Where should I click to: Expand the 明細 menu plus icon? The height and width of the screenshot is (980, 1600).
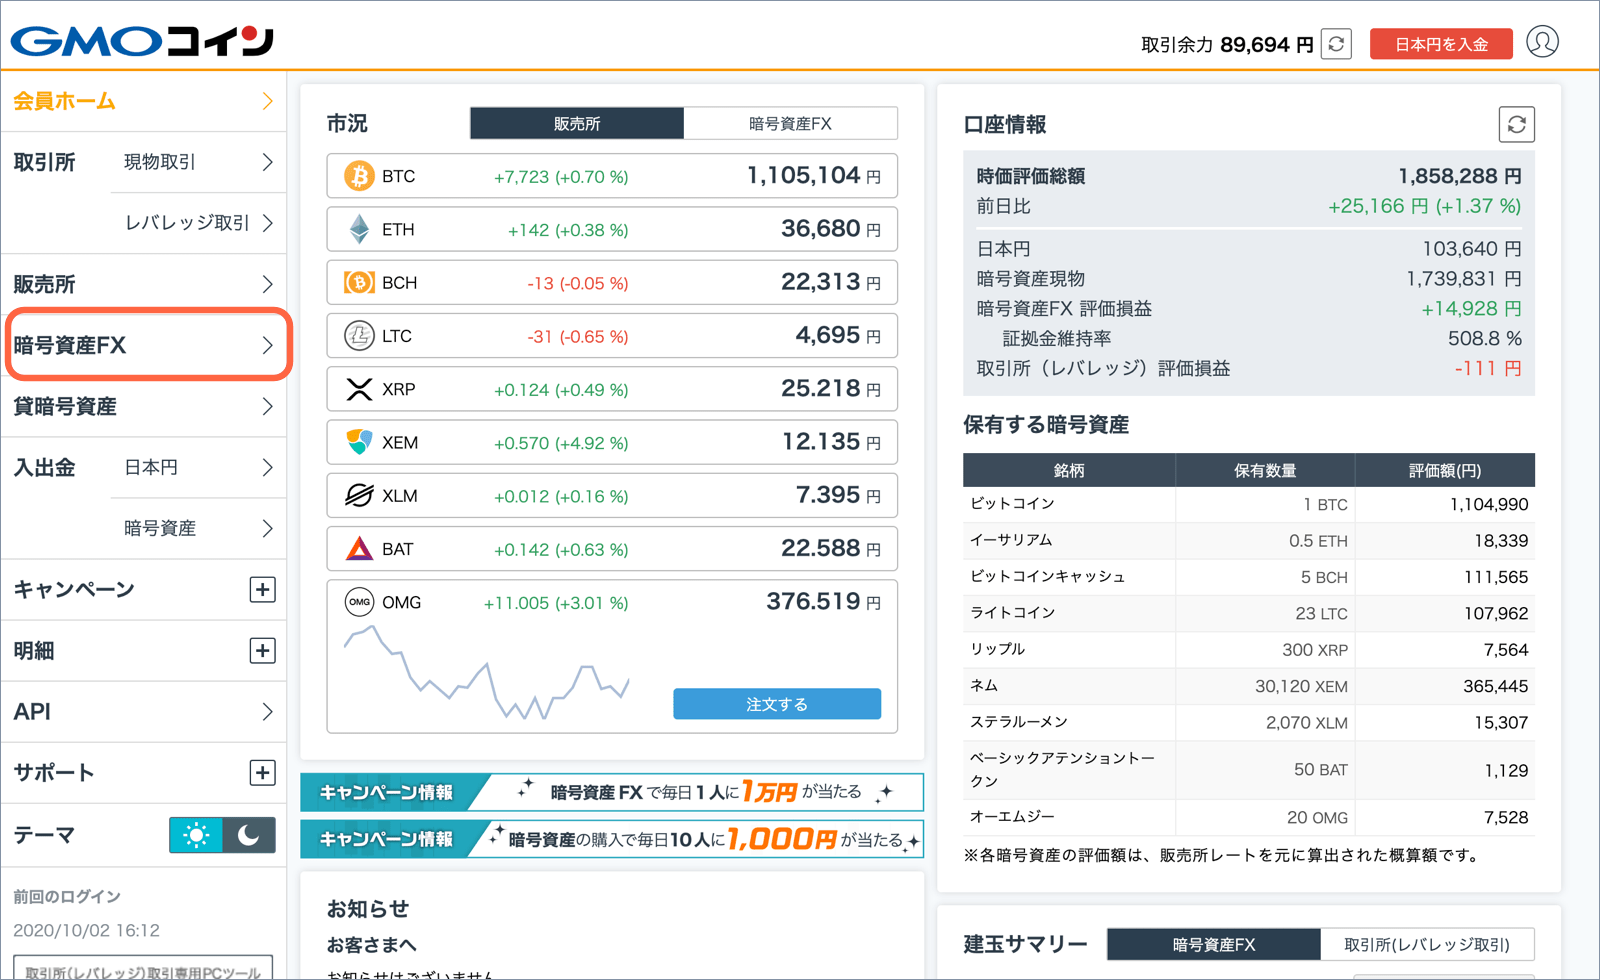pyautogui.click(x=262, y=651)
